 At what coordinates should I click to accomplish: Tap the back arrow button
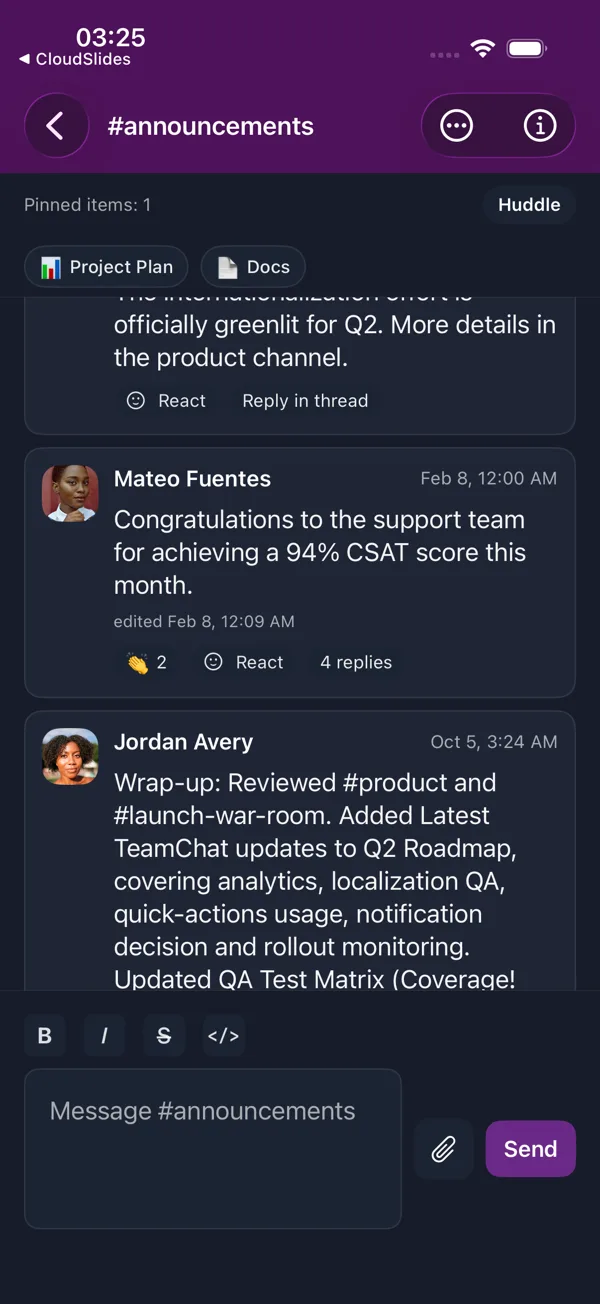tap(55, 126)
